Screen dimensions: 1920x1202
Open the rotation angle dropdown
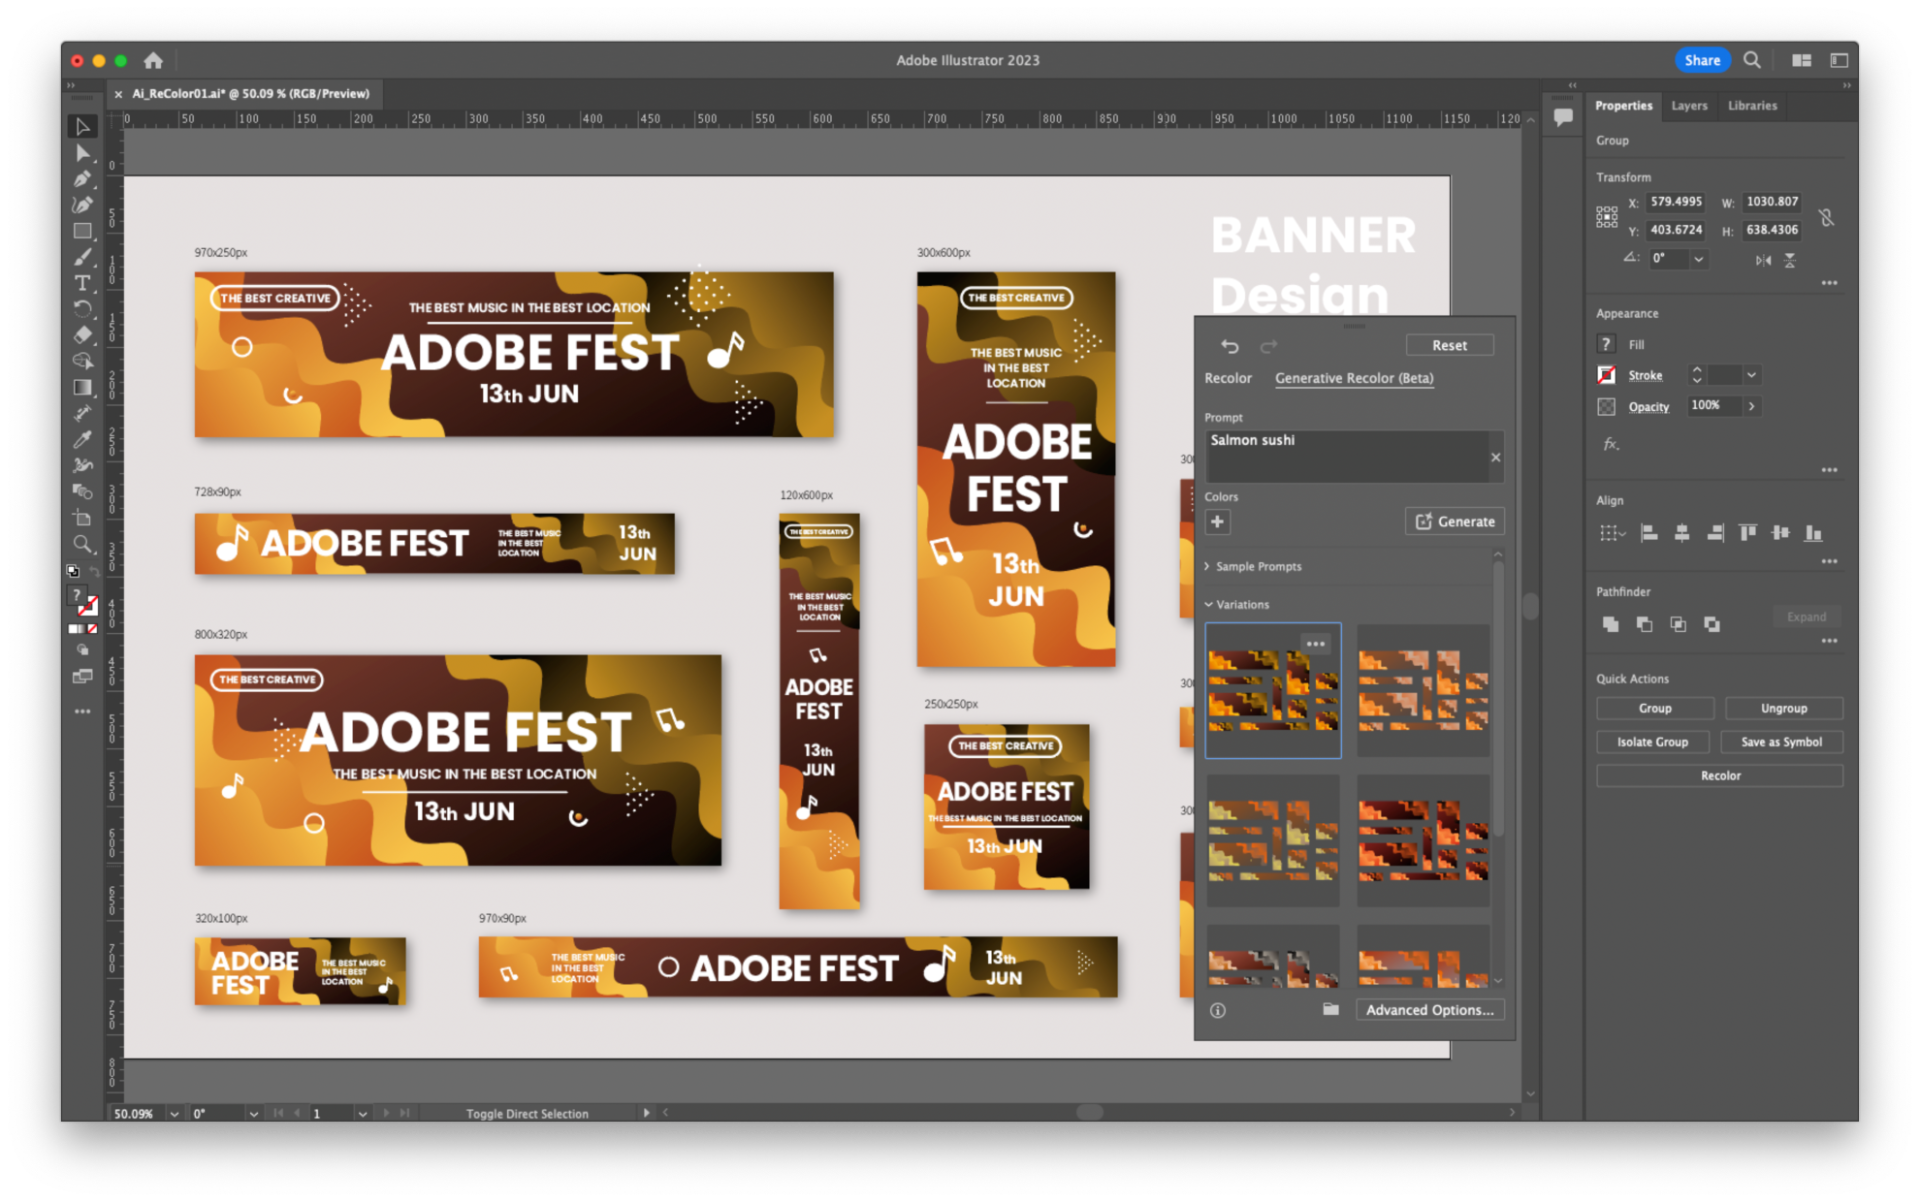(x=1698, y=259)
